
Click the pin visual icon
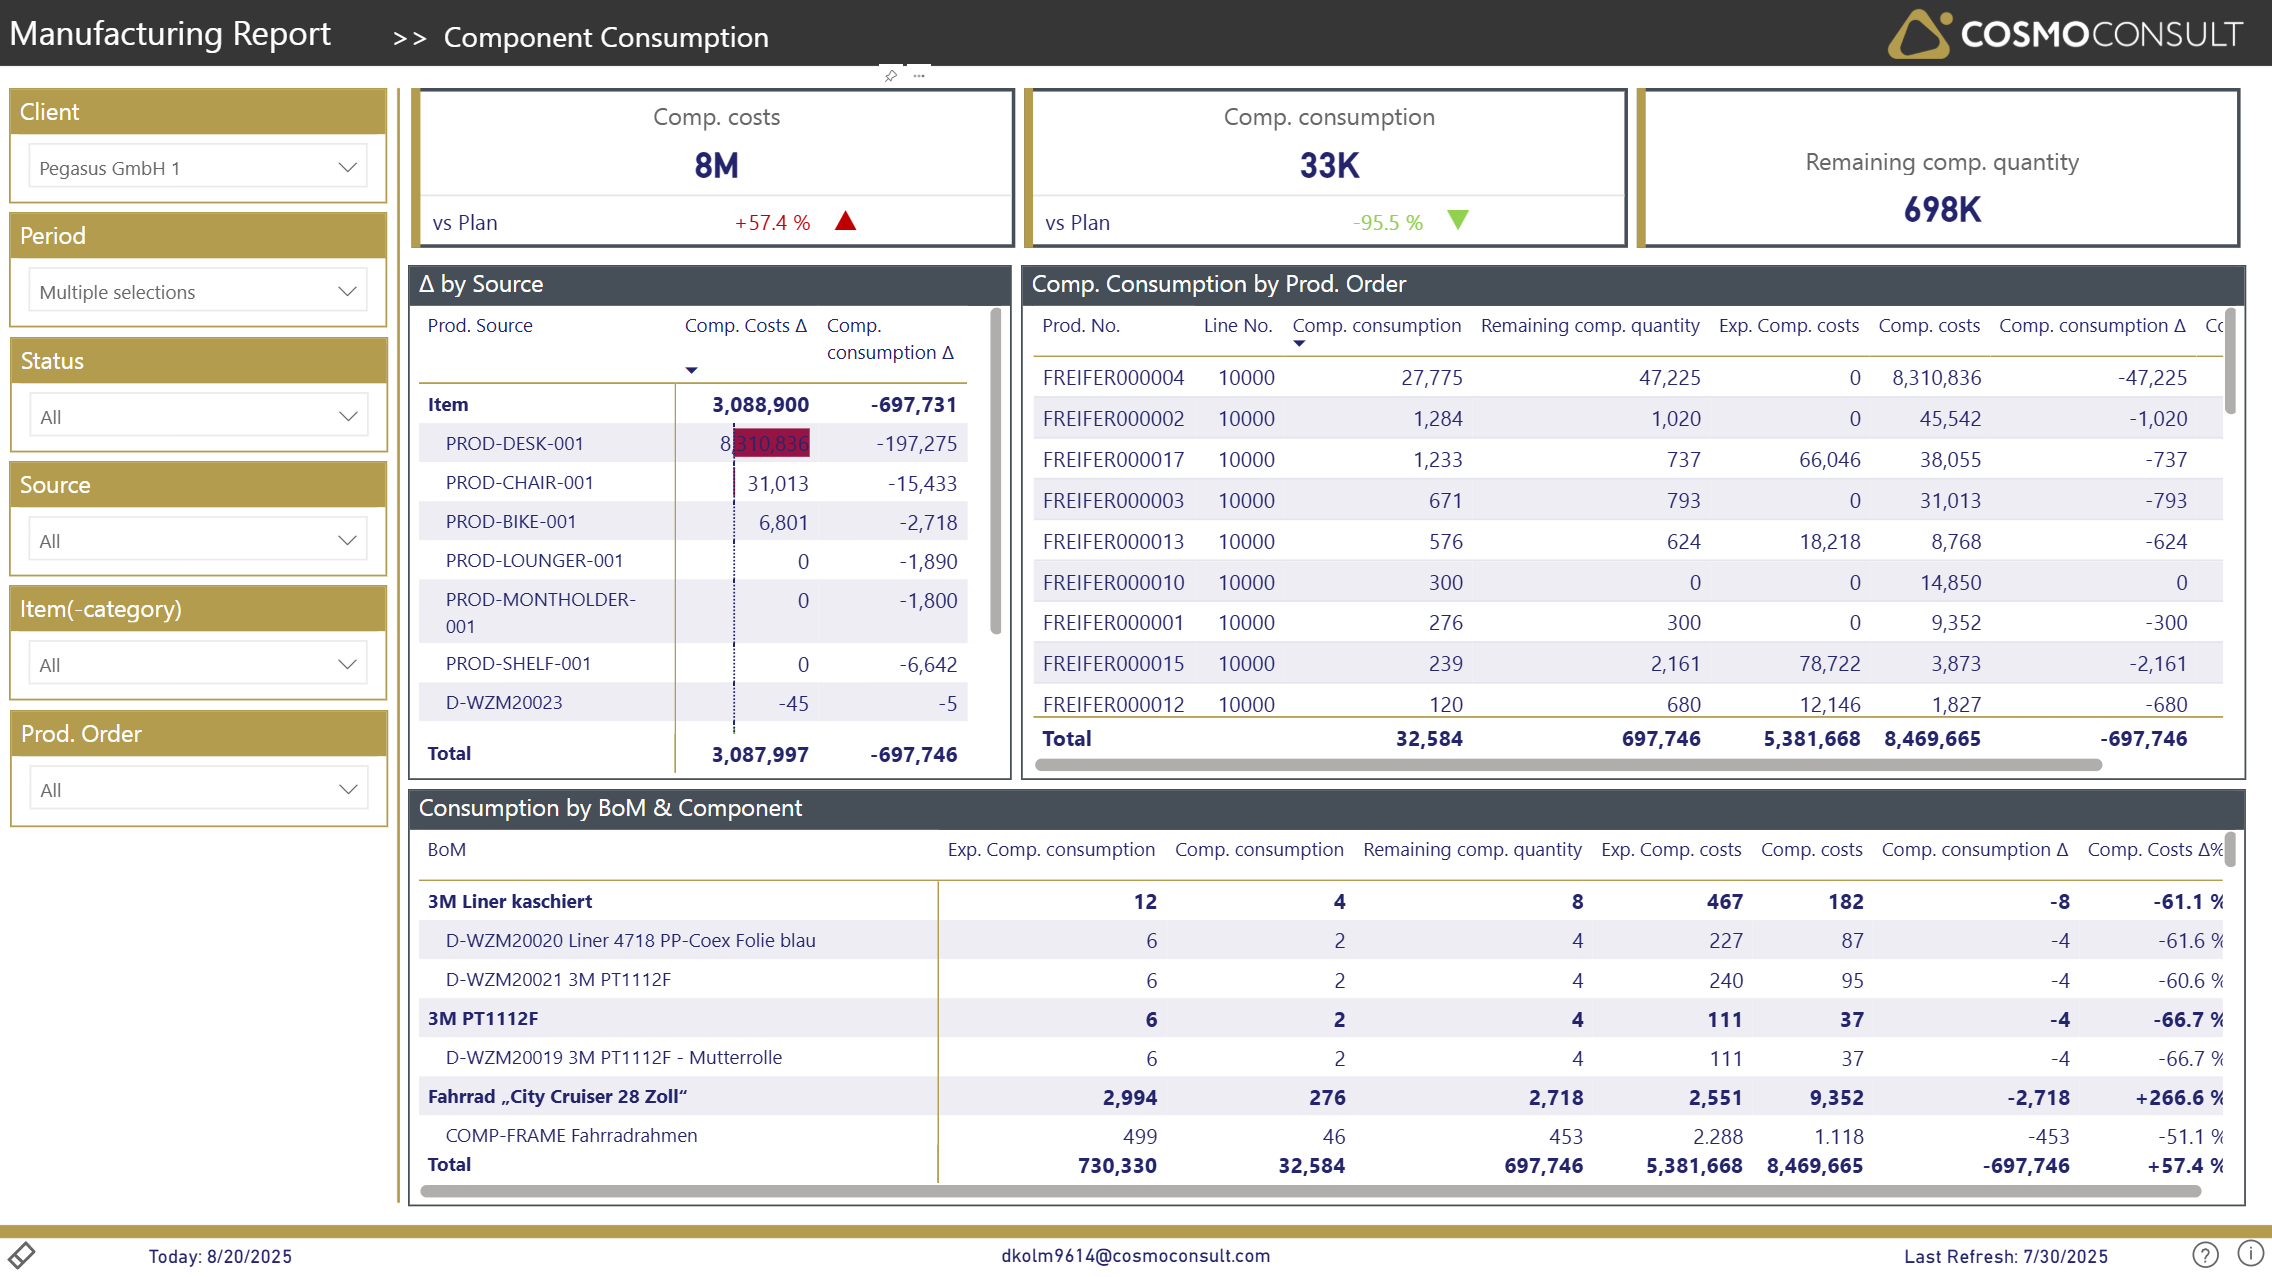[890, 76]
